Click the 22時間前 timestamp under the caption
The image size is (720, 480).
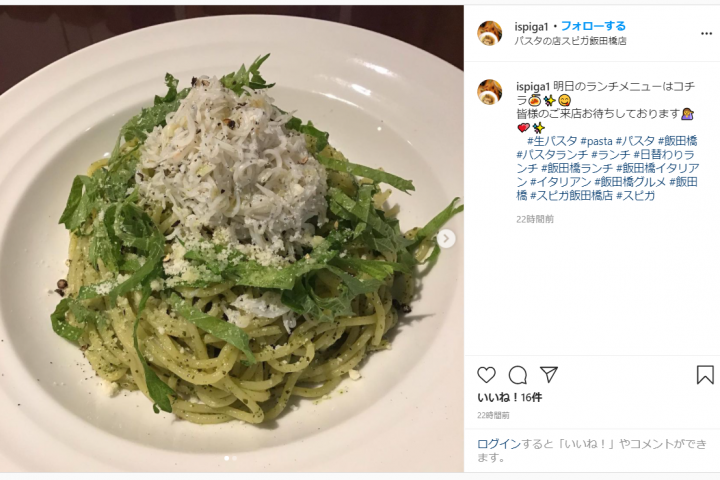click(x=535, y=220)
